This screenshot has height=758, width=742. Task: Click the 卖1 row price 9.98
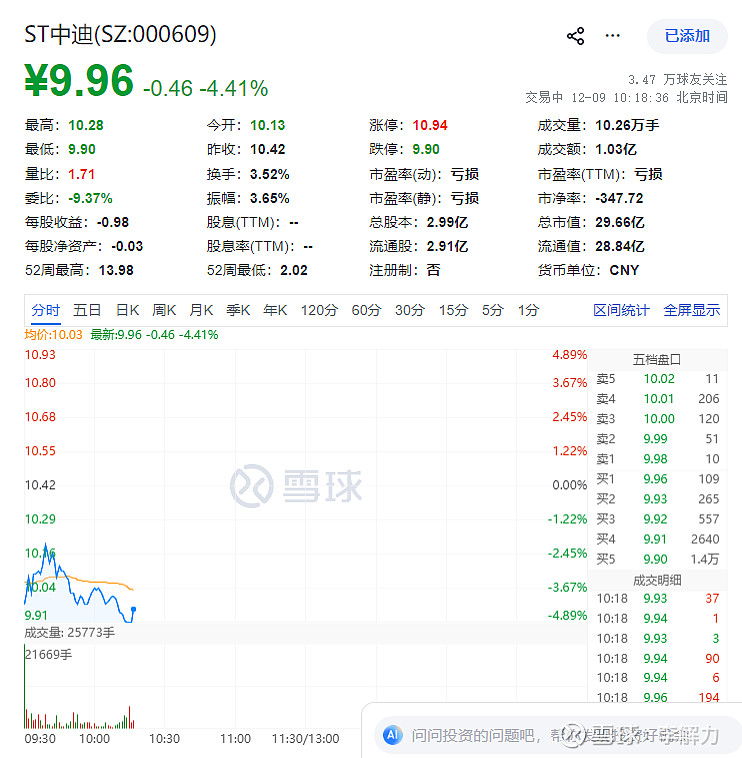click(655, 459)
